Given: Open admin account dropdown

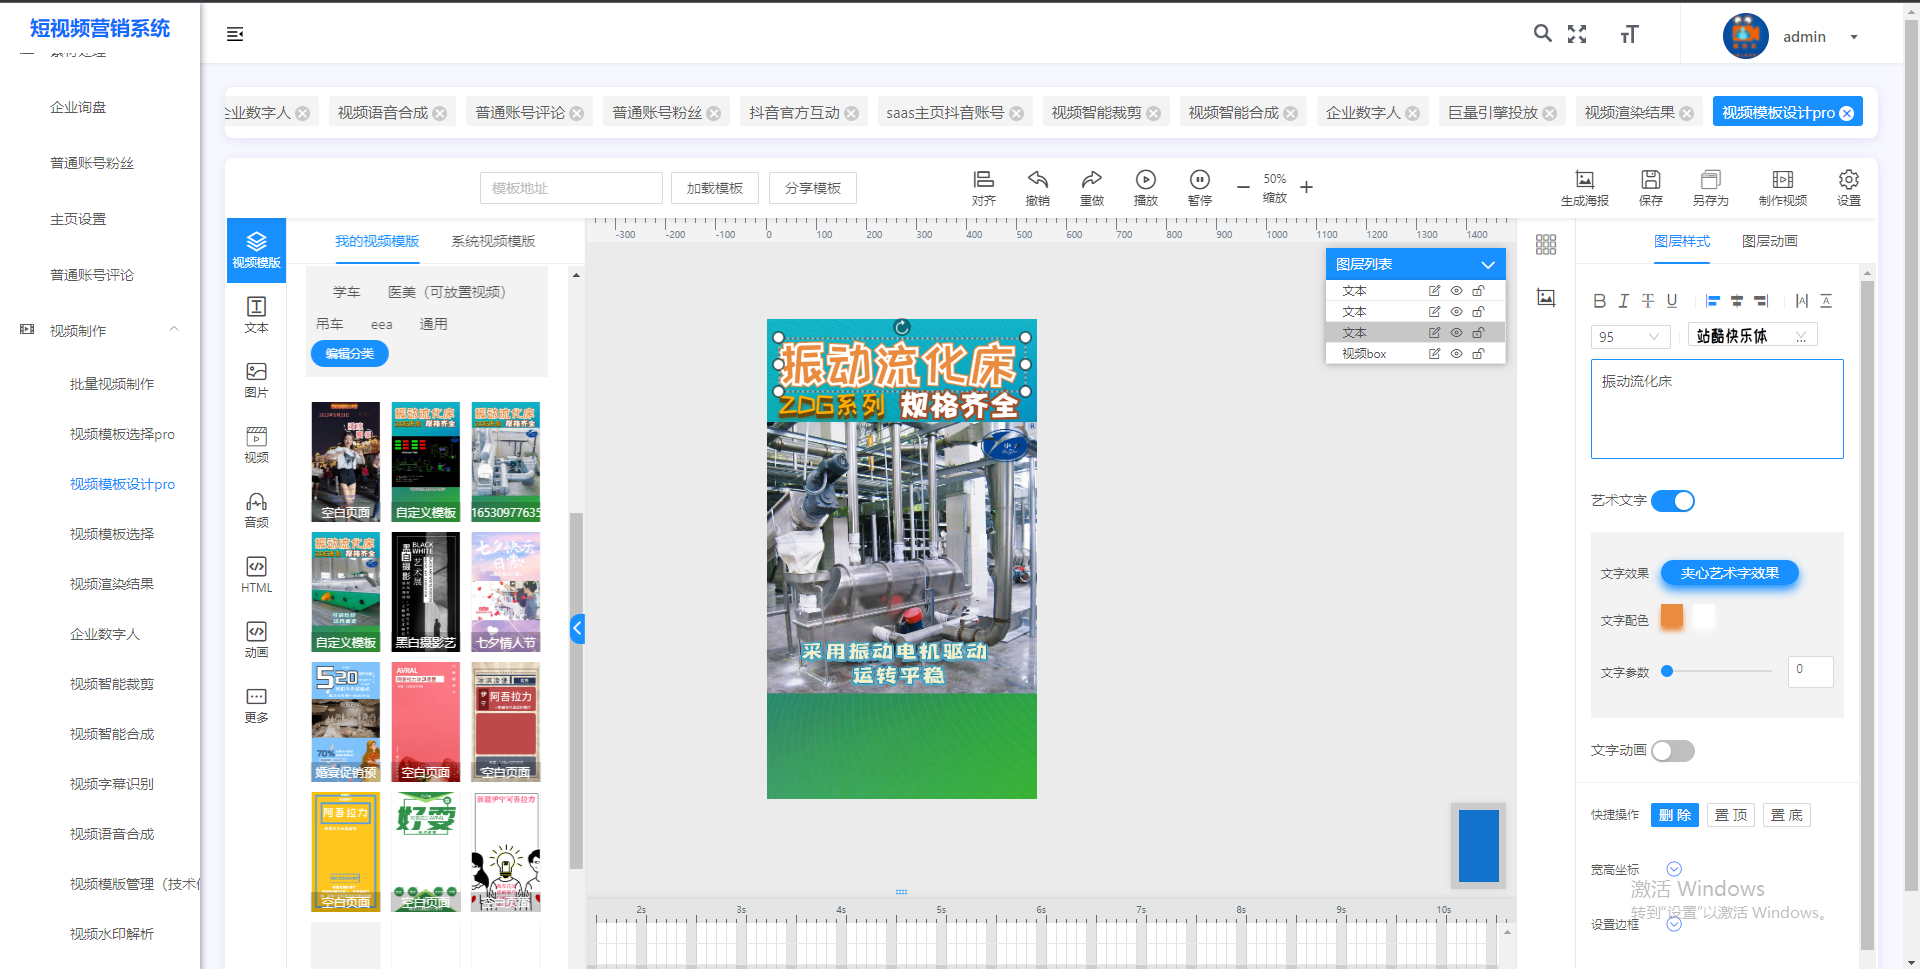Looking at the screenshot, I should [1853, 37].
